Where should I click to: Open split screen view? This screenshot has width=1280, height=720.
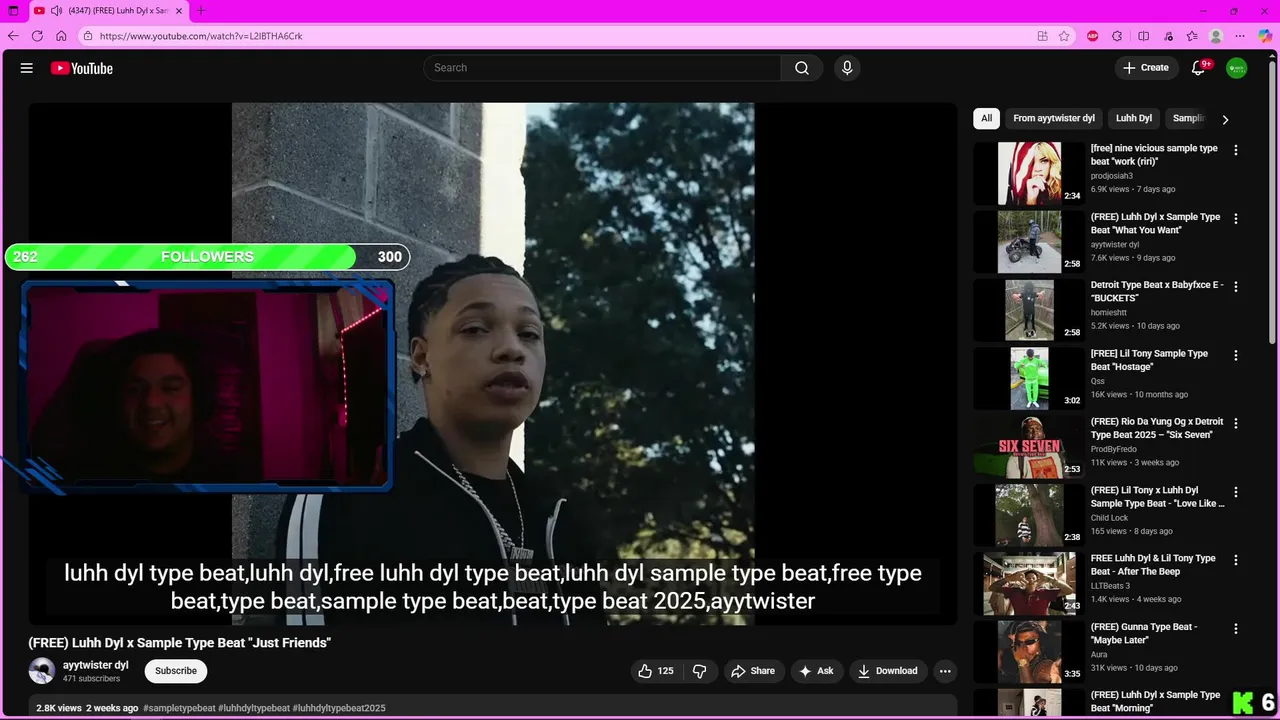point(1143,36)
